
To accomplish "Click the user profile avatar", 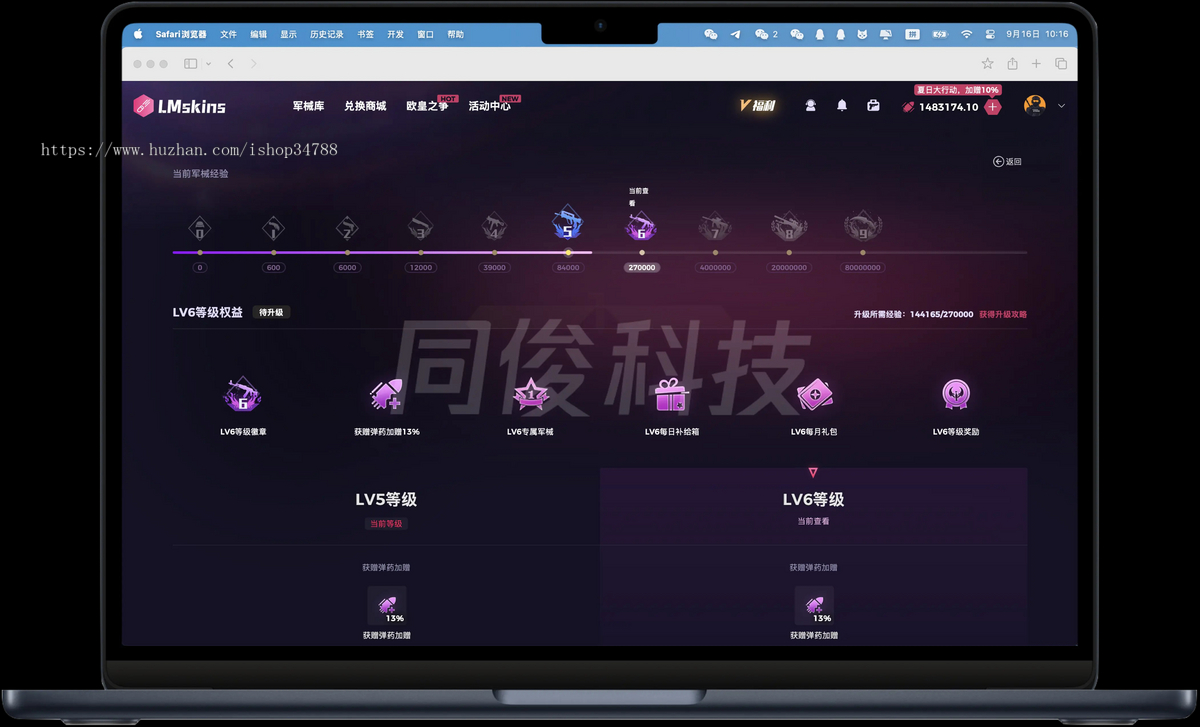I will point(1035,106).
